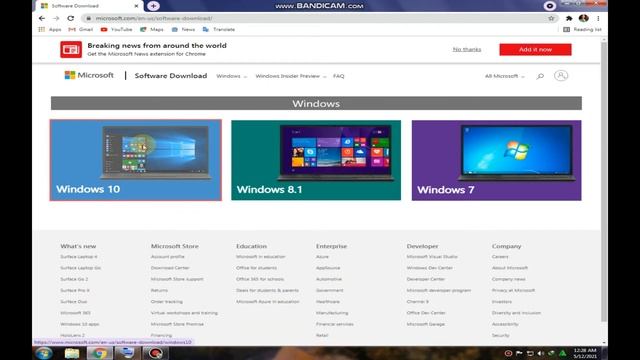Open the Chrome profile avatar

[584, 18]
